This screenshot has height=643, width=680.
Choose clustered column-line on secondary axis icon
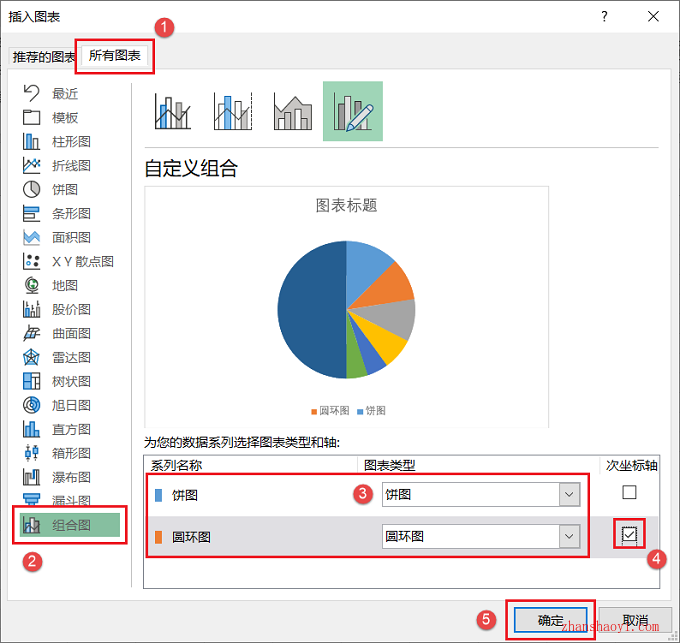click(x=233, y=111)
